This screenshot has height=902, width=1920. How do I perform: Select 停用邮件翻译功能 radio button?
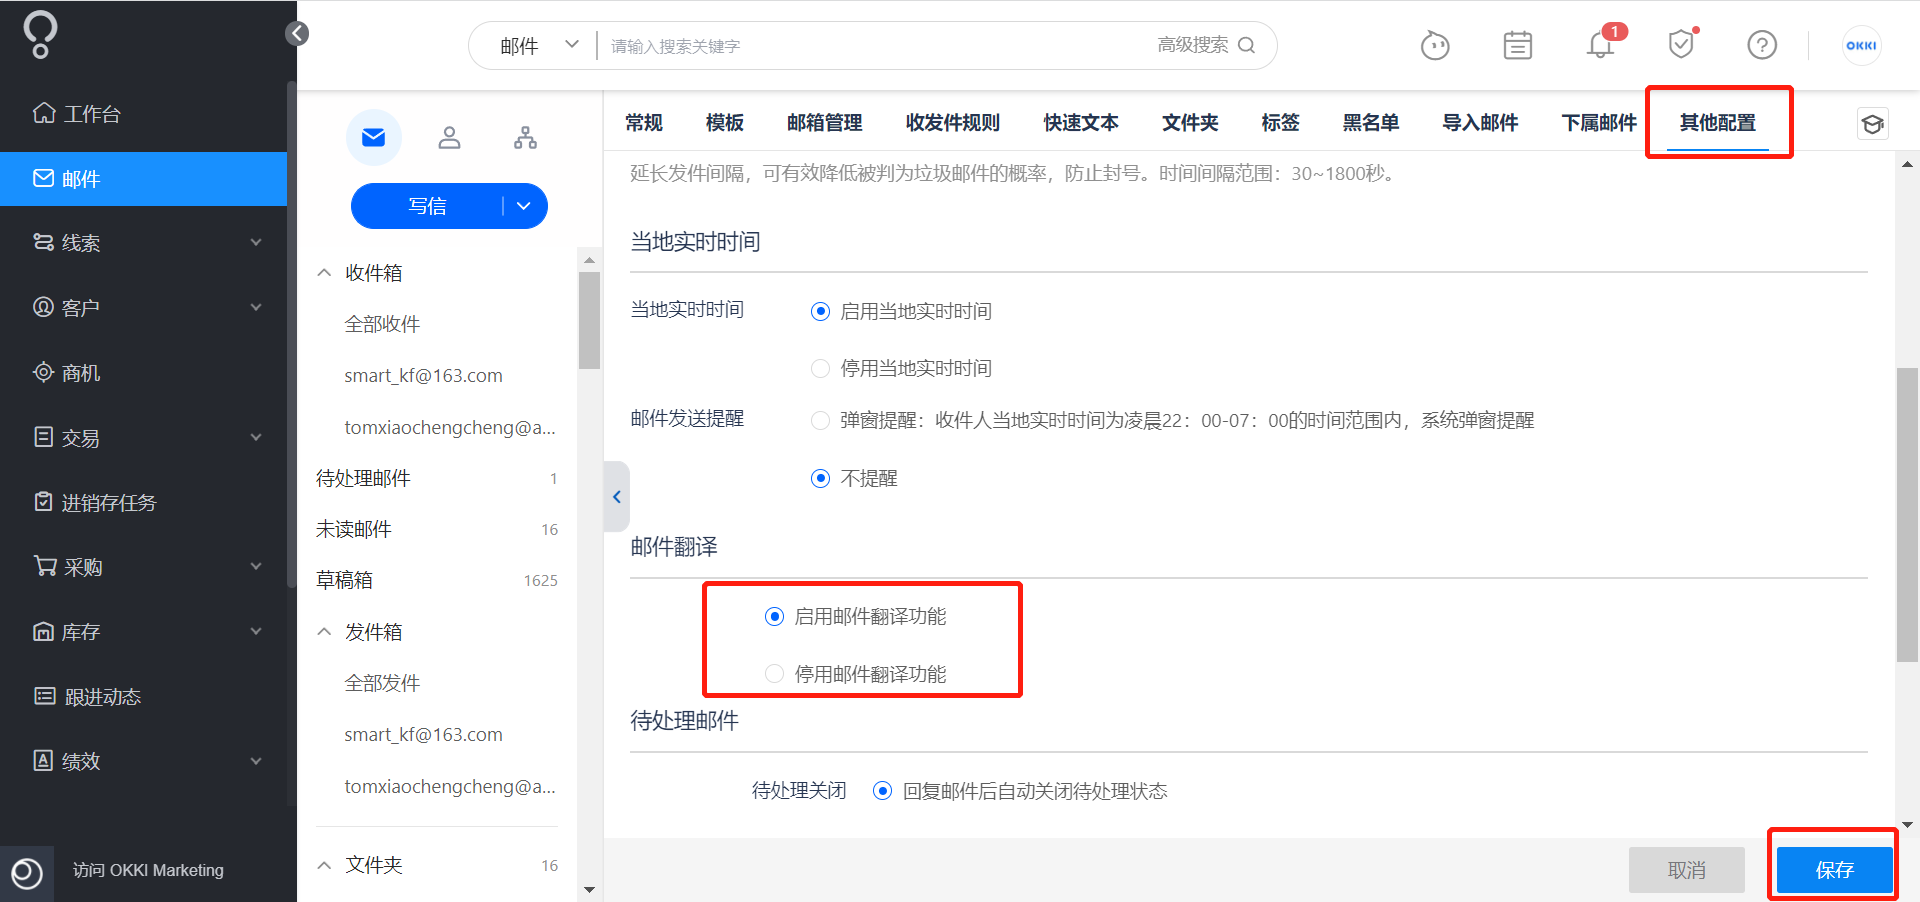pyautogui.click(x=774, y=673)
